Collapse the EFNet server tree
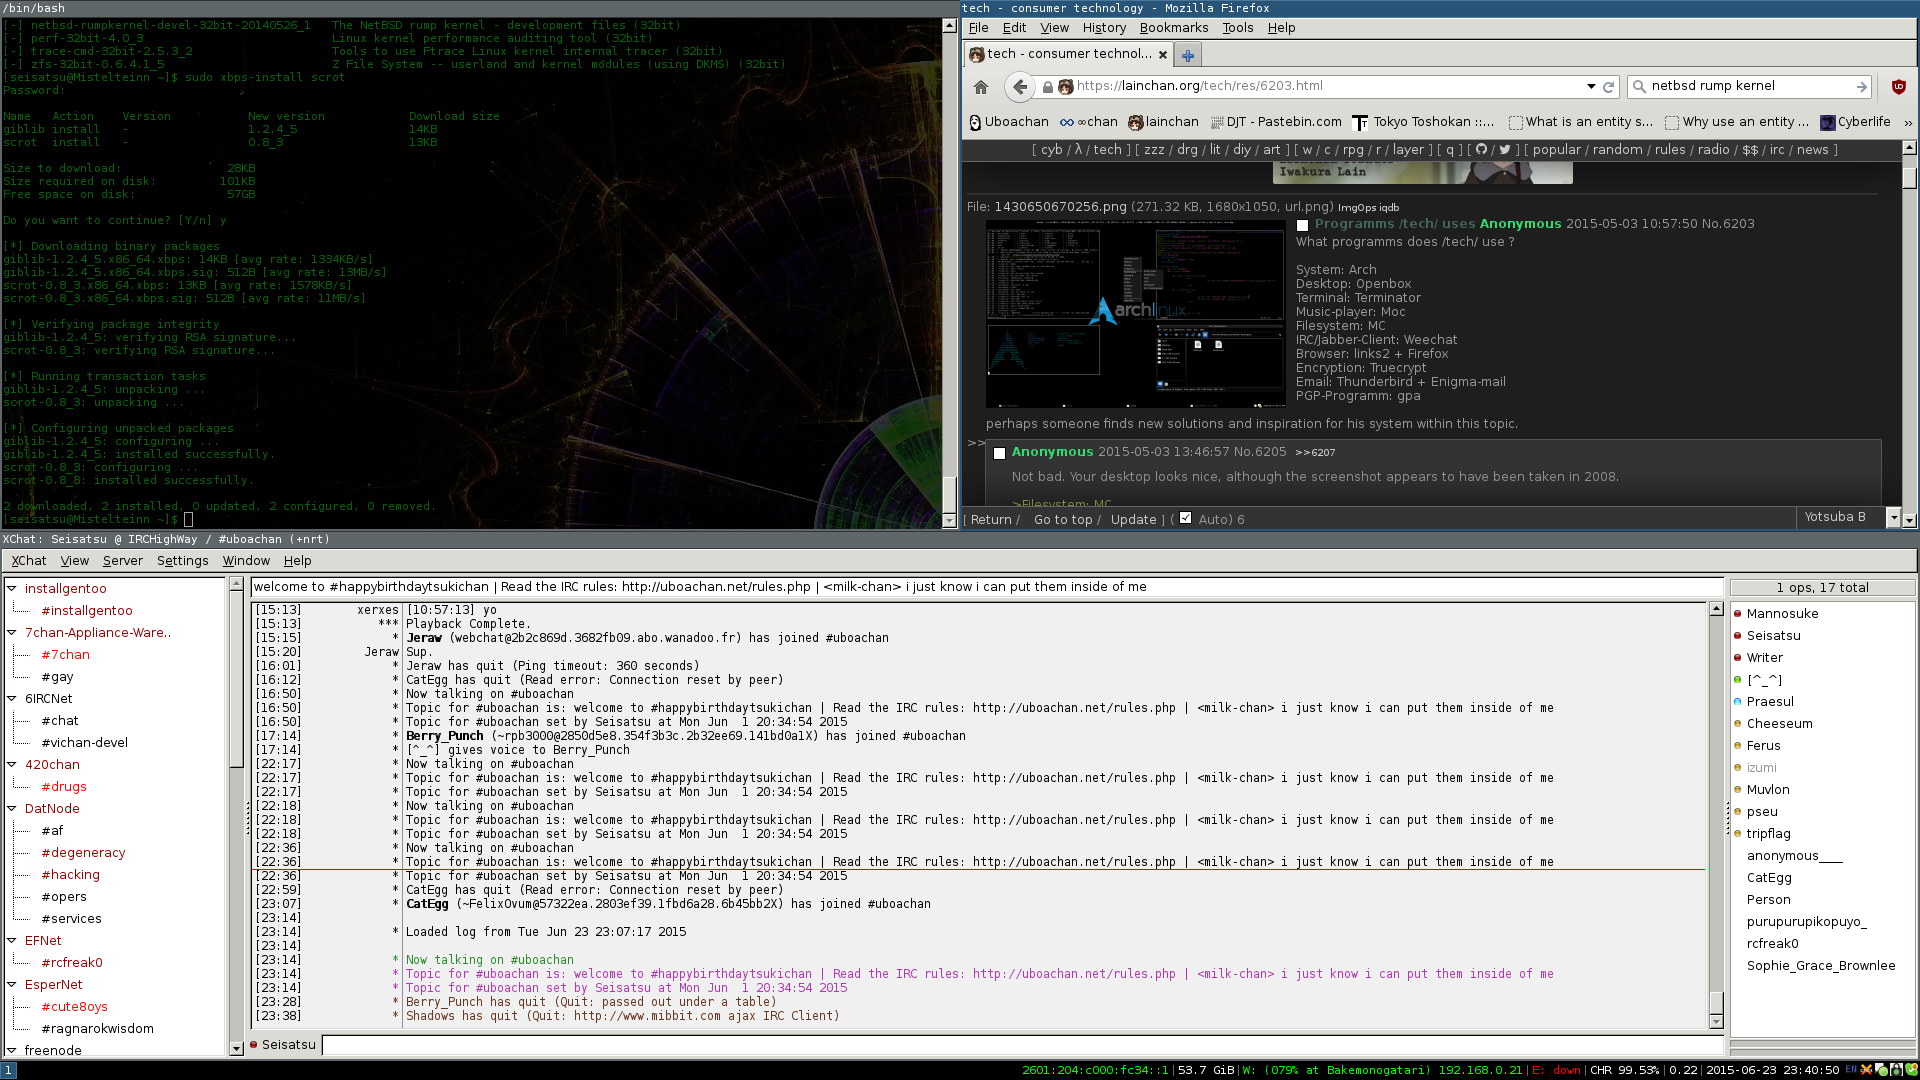The image size is (1920, 1080). tap(12, 941)
